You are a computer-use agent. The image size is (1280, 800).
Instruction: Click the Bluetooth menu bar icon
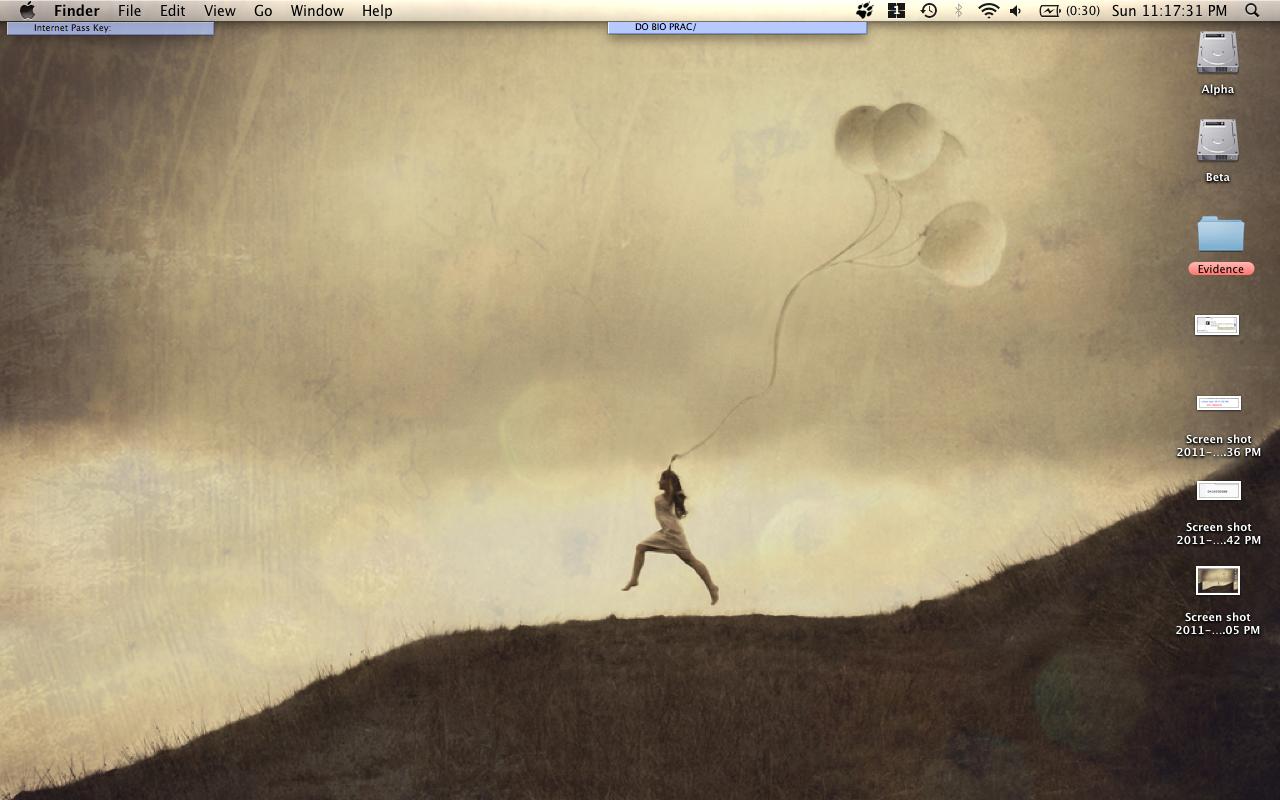(958, 11)
